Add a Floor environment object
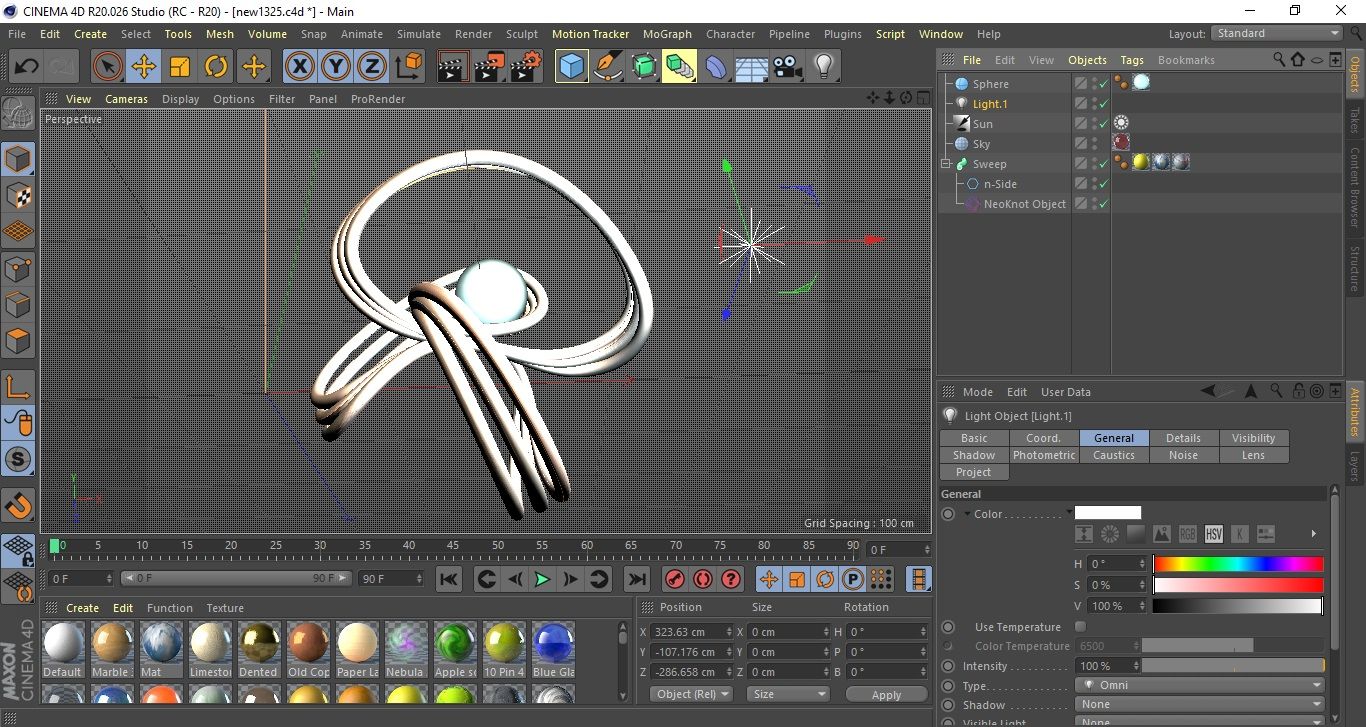The height and width of the screenshot is (727, 1366). coord(751,67)
